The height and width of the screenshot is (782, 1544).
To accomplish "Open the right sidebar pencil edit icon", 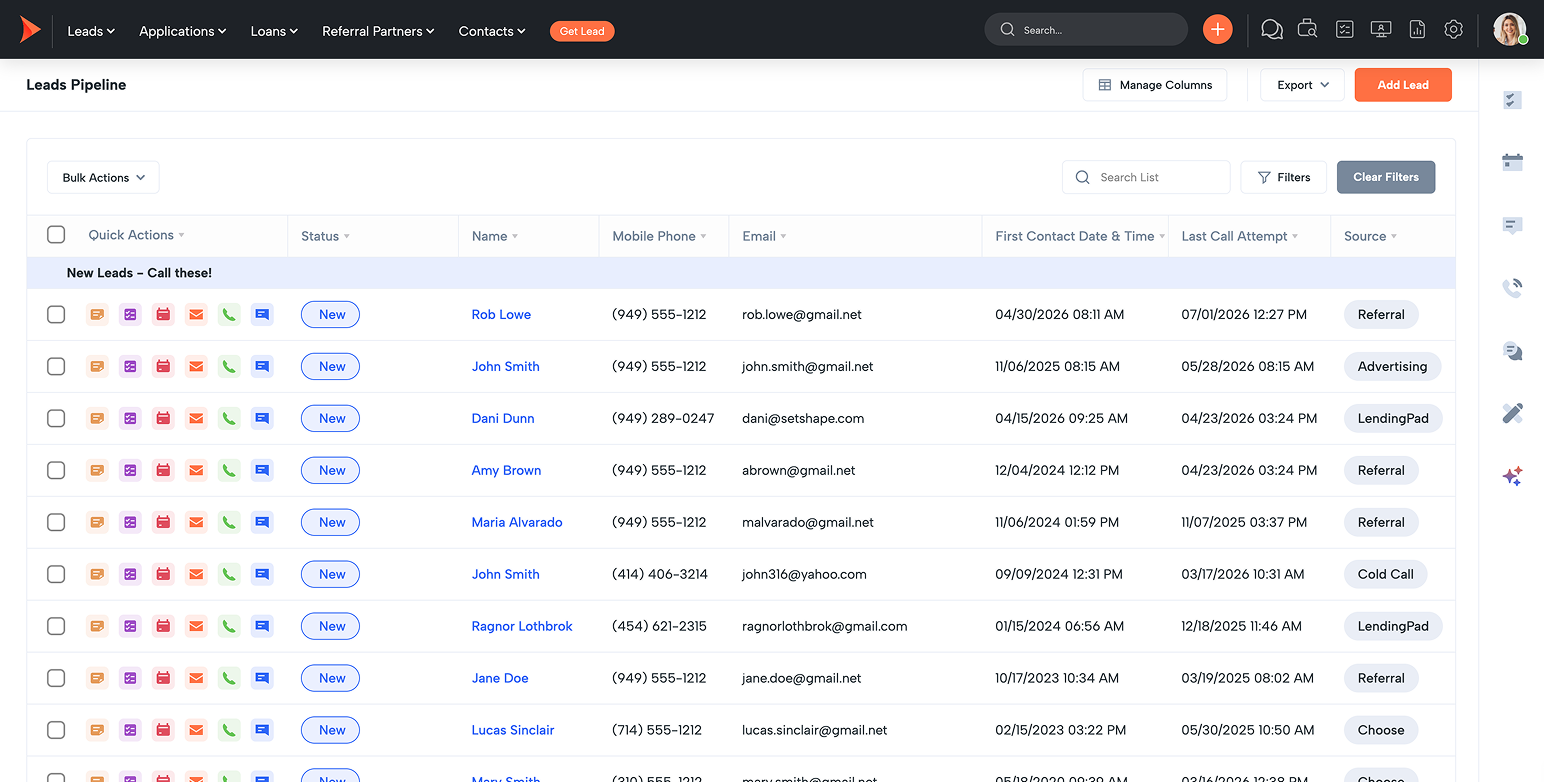I will tap(1512, 413).
